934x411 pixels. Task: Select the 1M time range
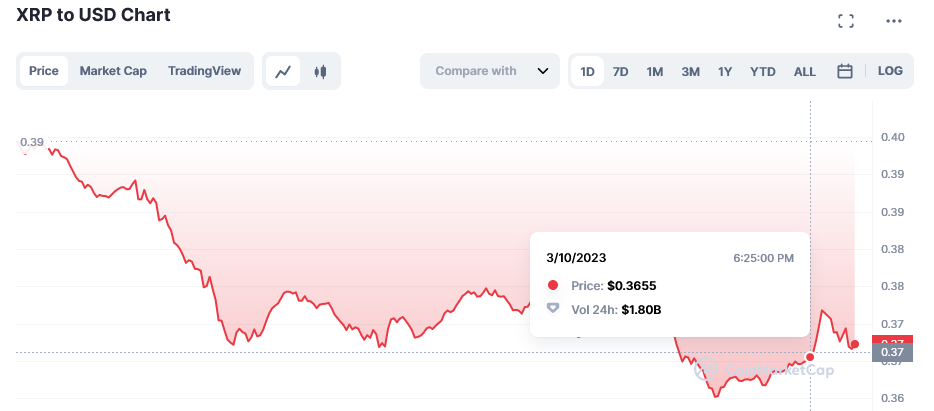(655, 71)
